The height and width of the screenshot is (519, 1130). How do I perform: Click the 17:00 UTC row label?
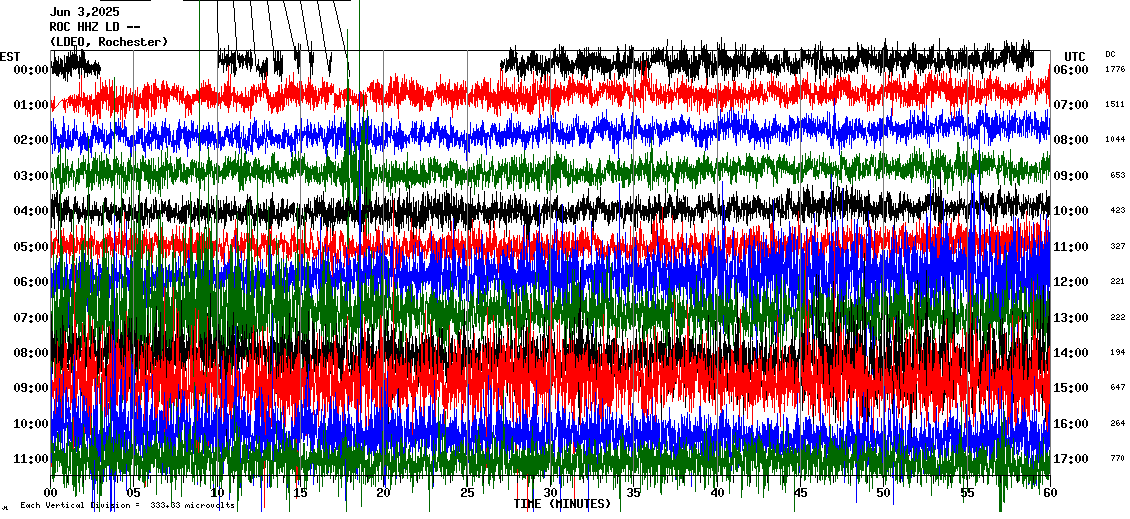coord(1070,459)
